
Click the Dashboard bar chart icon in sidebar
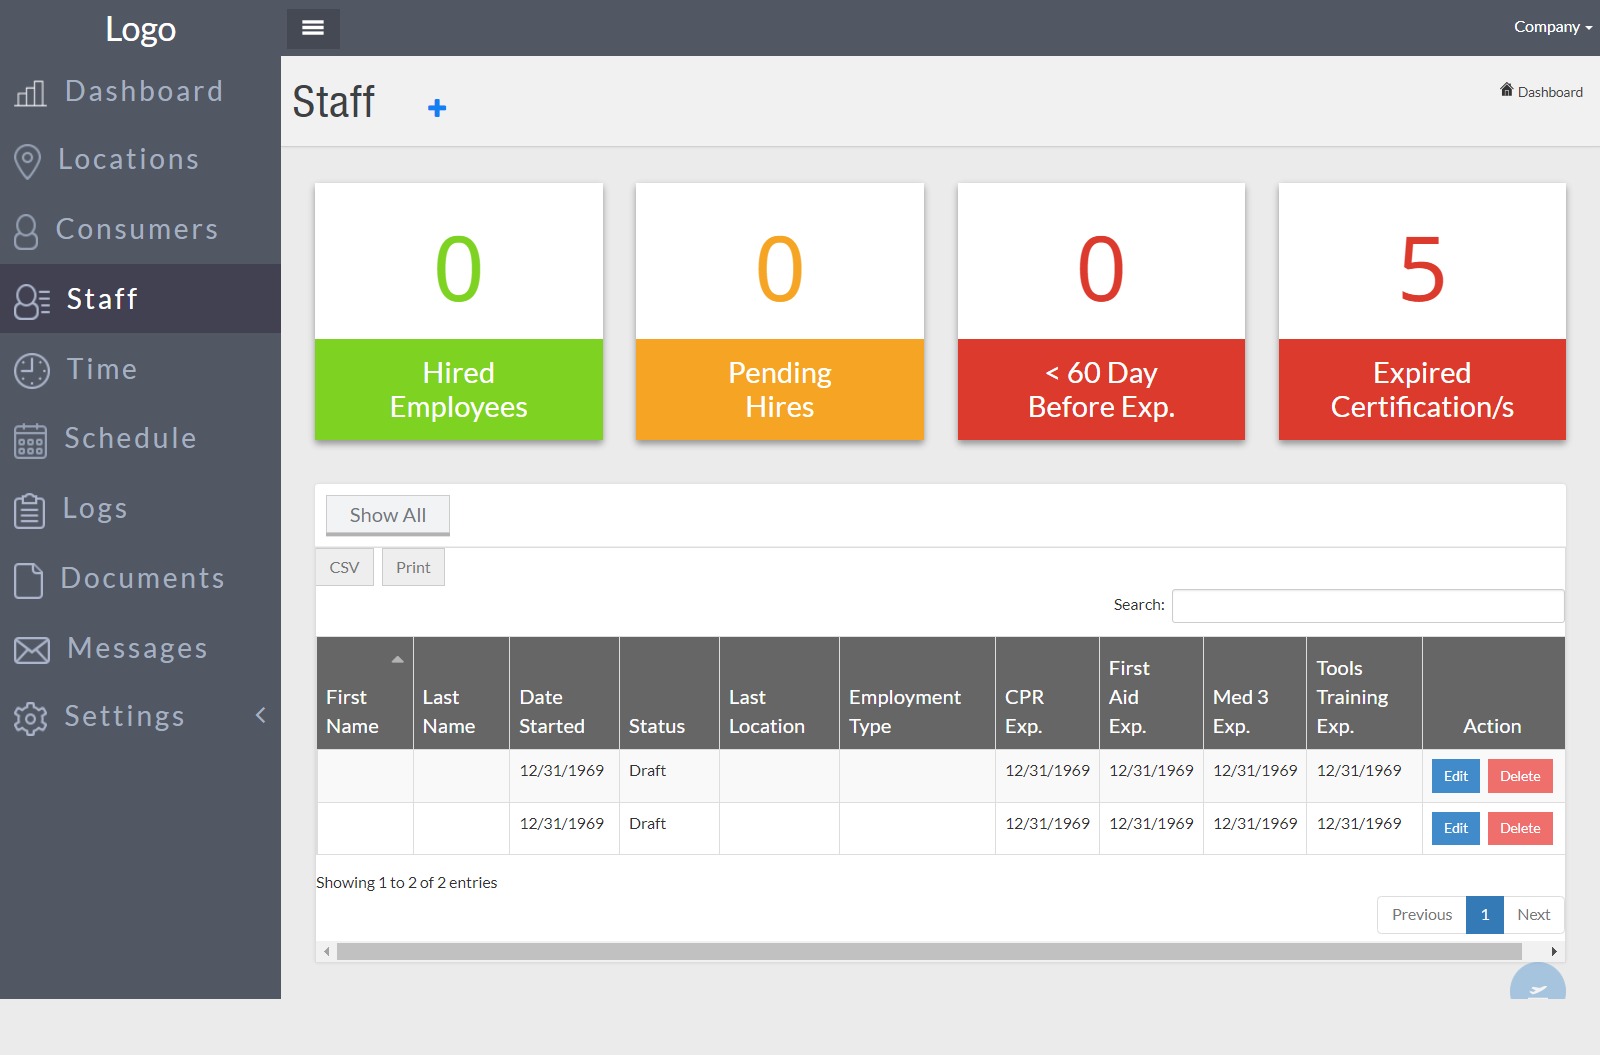click(30, 93)
